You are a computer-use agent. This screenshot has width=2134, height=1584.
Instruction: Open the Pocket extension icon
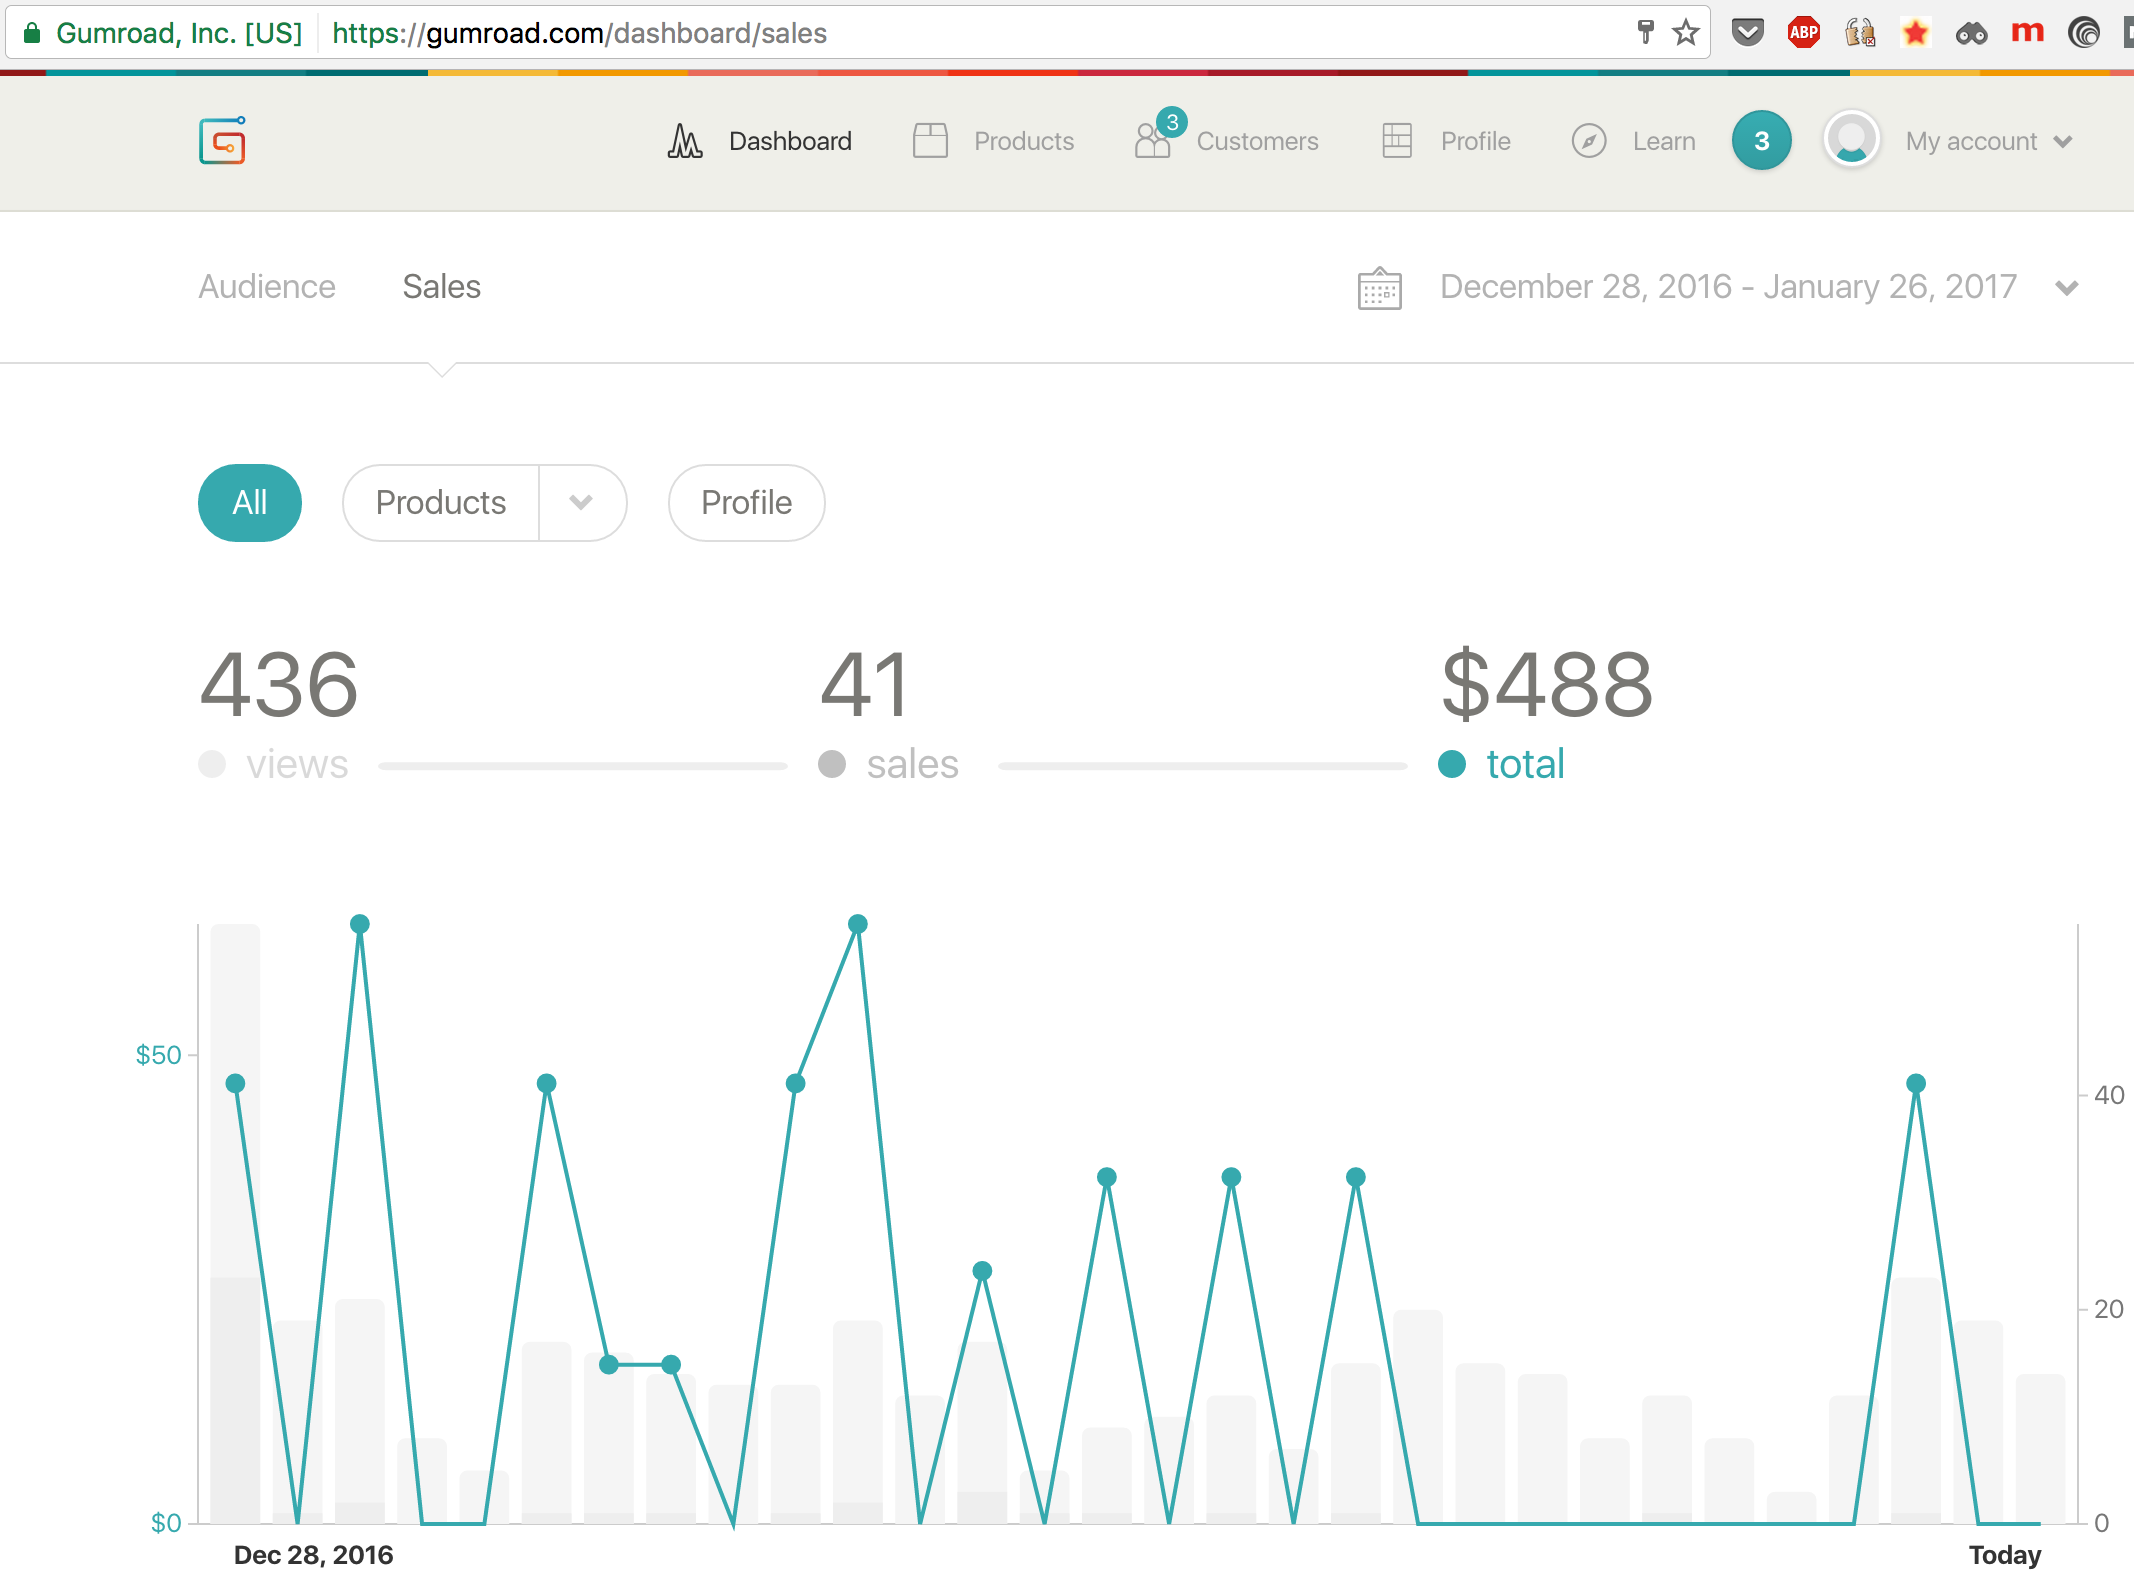[1747, 33]
